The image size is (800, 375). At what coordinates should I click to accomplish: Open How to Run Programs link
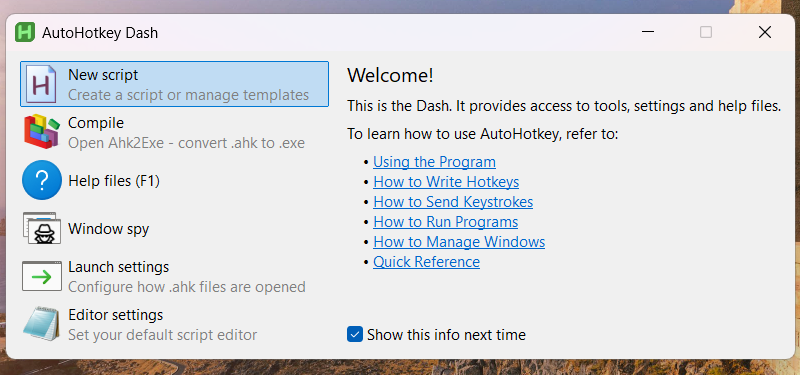(445, 222)
